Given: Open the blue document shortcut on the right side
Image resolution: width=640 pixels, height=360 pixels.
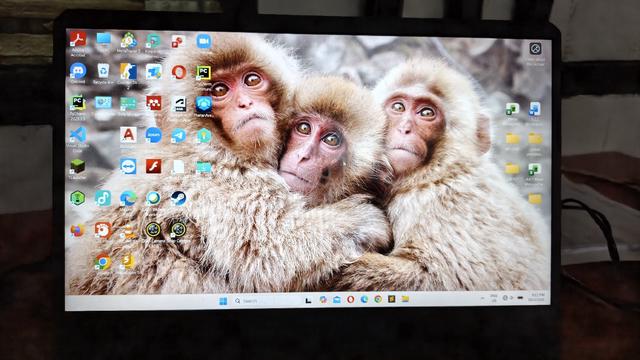Looking at the screenshot, I should pyautogui.click(x=534, y=109).
